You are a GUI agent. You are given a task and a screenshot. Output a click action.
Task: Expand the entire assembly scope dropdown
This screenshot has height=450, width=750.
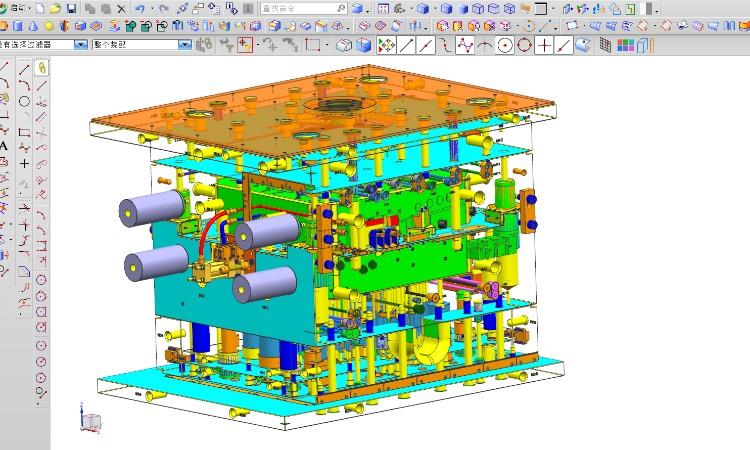click(x=184, y=45)
